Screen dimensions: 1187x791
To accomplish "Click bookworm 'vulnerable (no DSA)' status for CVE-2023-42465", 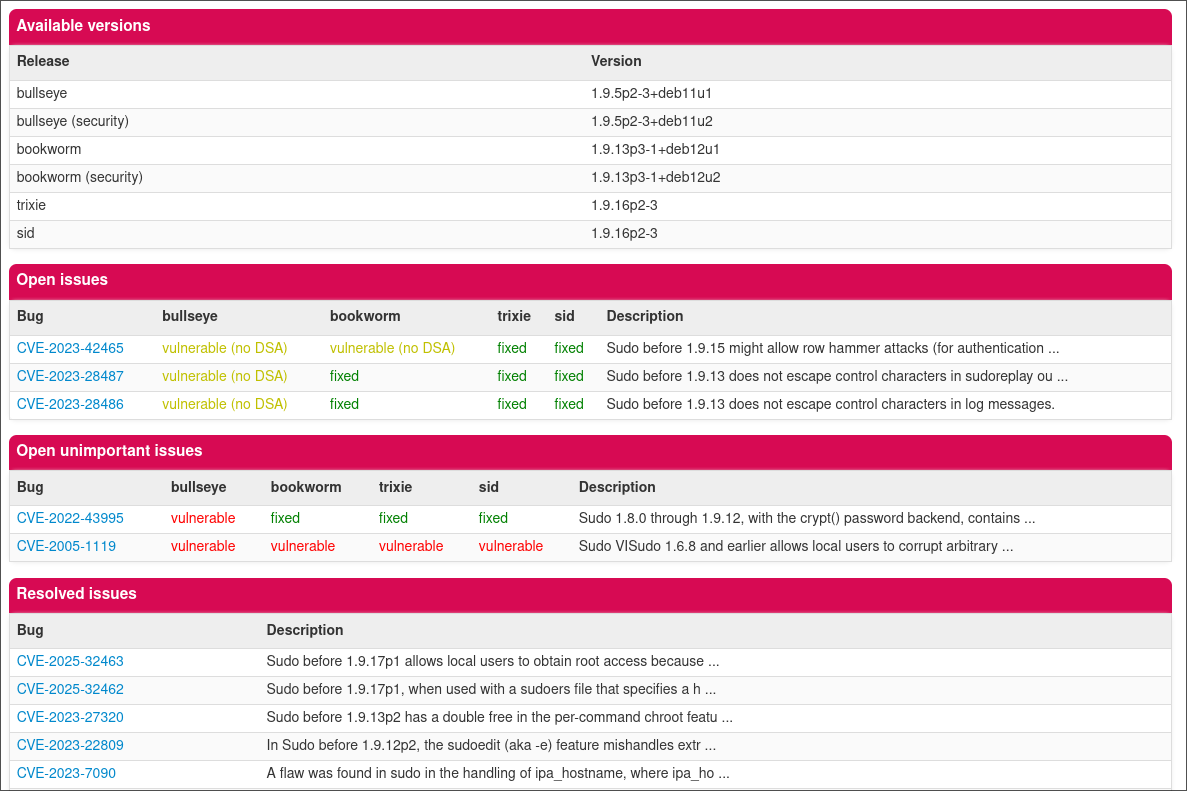I will [x=392, y=348].
